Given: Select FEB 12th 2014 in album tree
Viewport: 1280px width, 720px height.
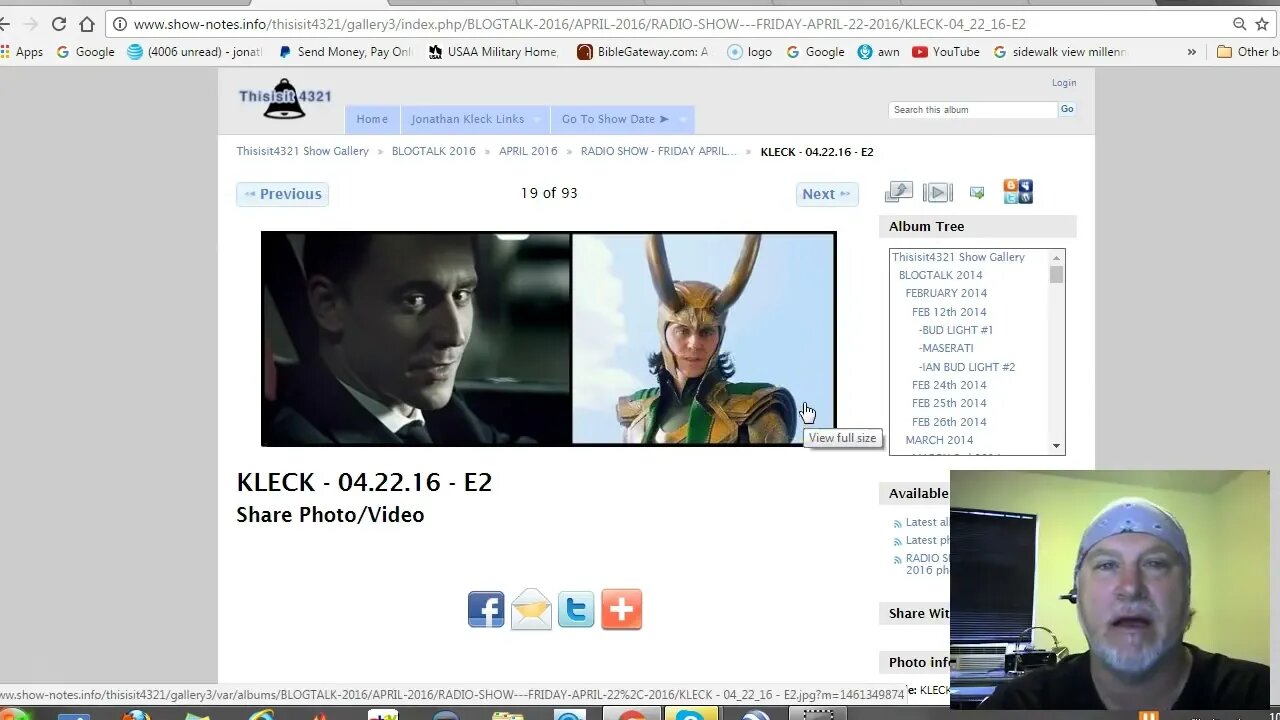Looking at the screenshot, I should [x=949, y=312].
